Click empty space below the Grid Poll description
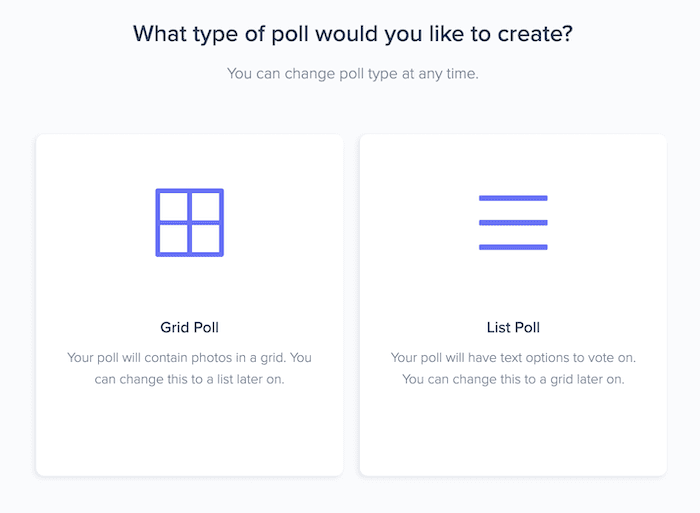 click(x=189, y=431)
